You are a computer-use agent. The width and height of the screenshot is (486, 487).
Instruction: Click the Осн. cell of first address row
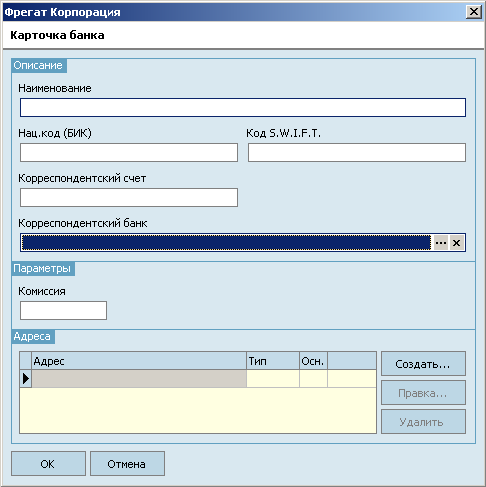click(x=313, y=379)
